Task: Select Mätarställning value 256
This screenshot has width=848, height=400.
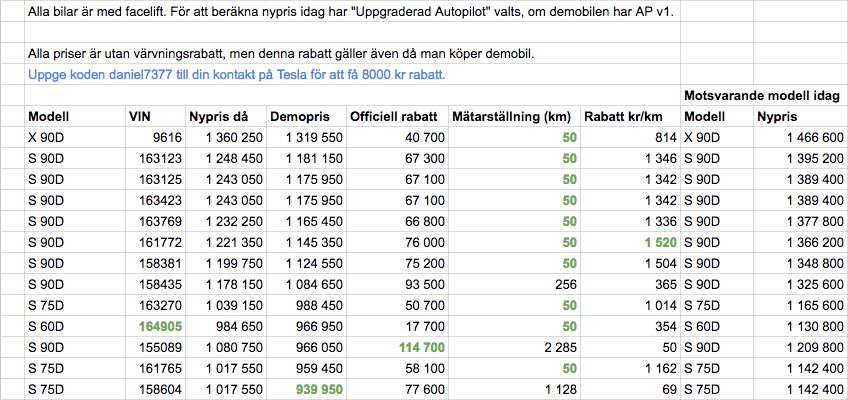Action: pos(514,284)
